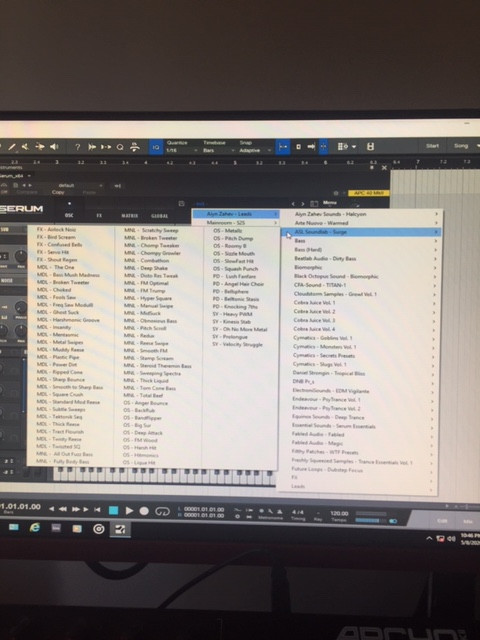The width and height of the screenshot is (480, 640).
Task: Click the Record button in the transport
Action: [x=144, y=511]
